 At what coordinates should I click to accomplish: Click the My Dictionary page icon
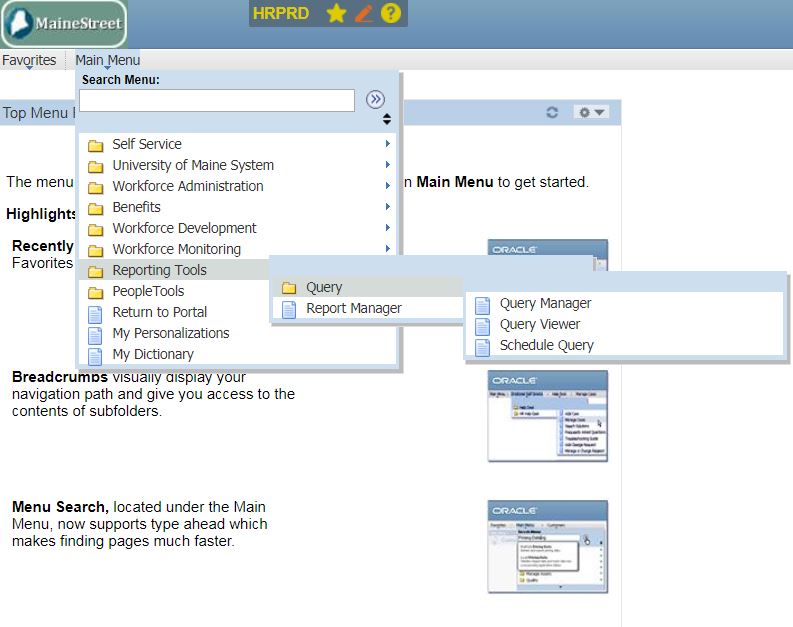(x=95, y=356)
